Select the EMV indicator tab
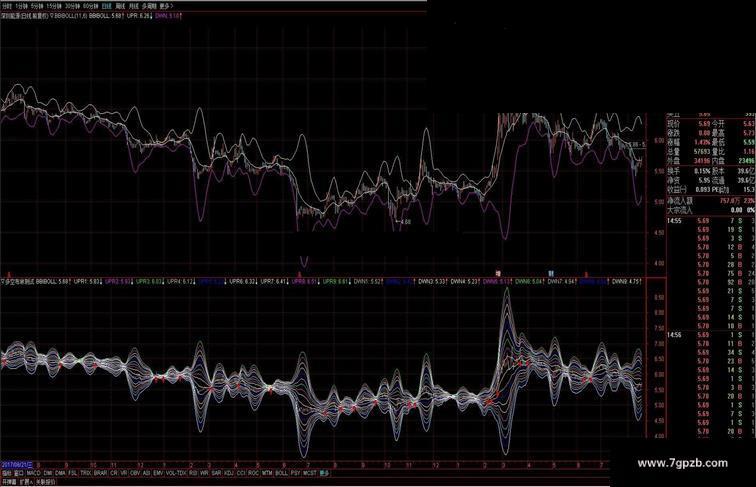 click(158, 473)
